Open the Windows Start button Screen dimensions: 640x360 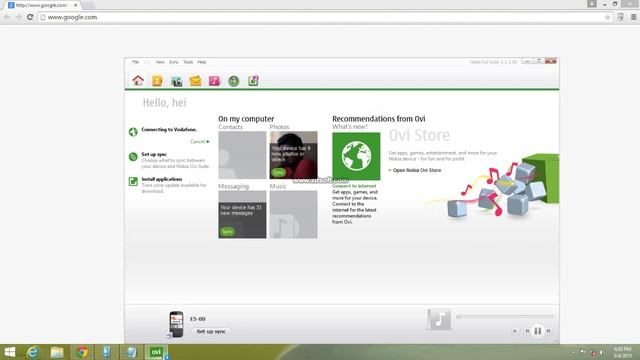(9, 352)
